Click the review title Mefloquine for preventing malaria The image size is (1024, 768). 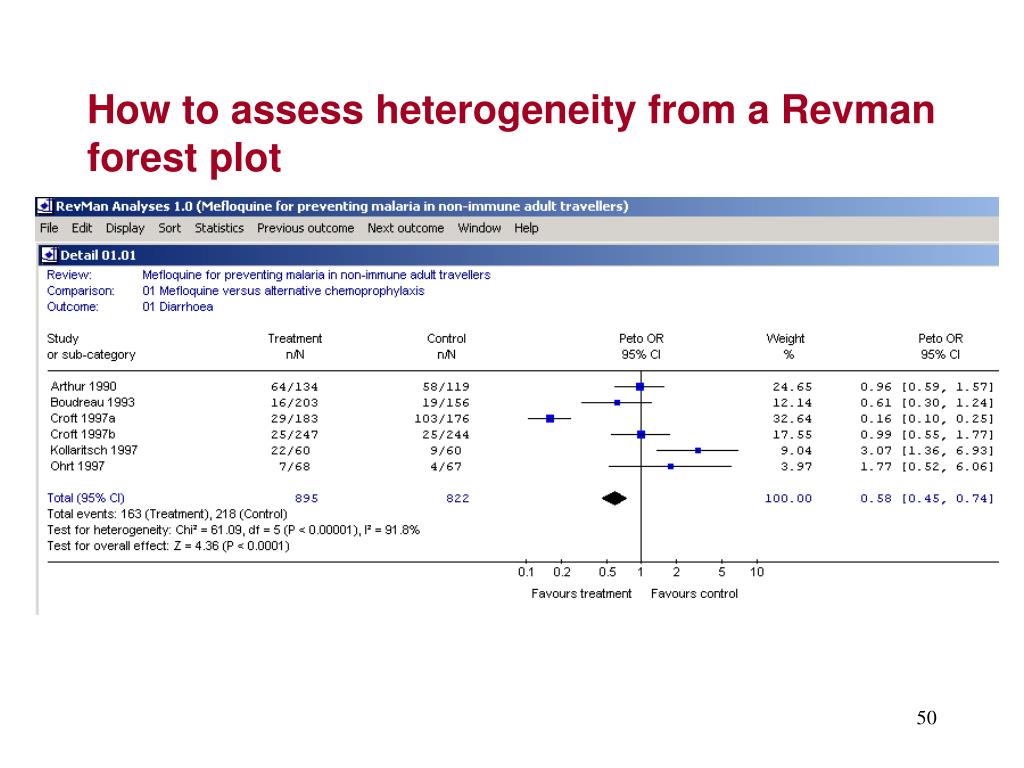pyautogui.click(x=316, y=275)
